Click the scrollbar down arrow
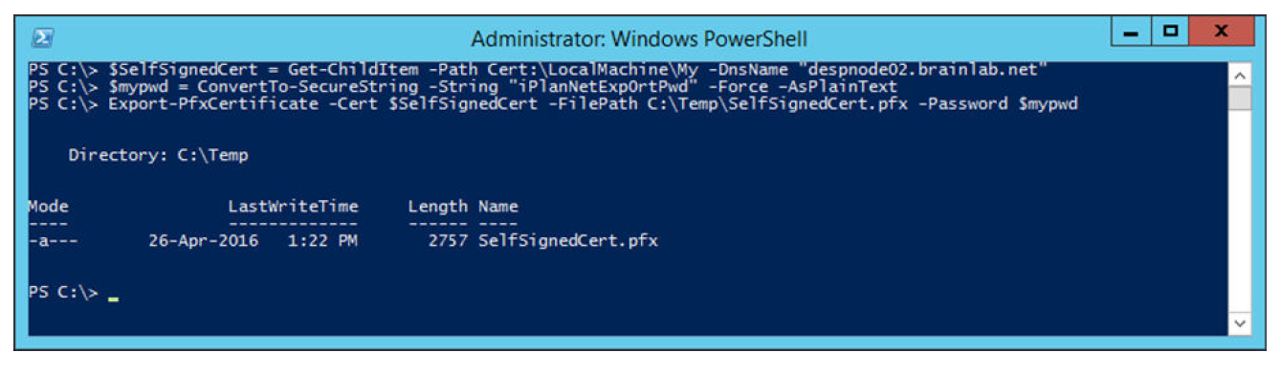 (1240, 324)
